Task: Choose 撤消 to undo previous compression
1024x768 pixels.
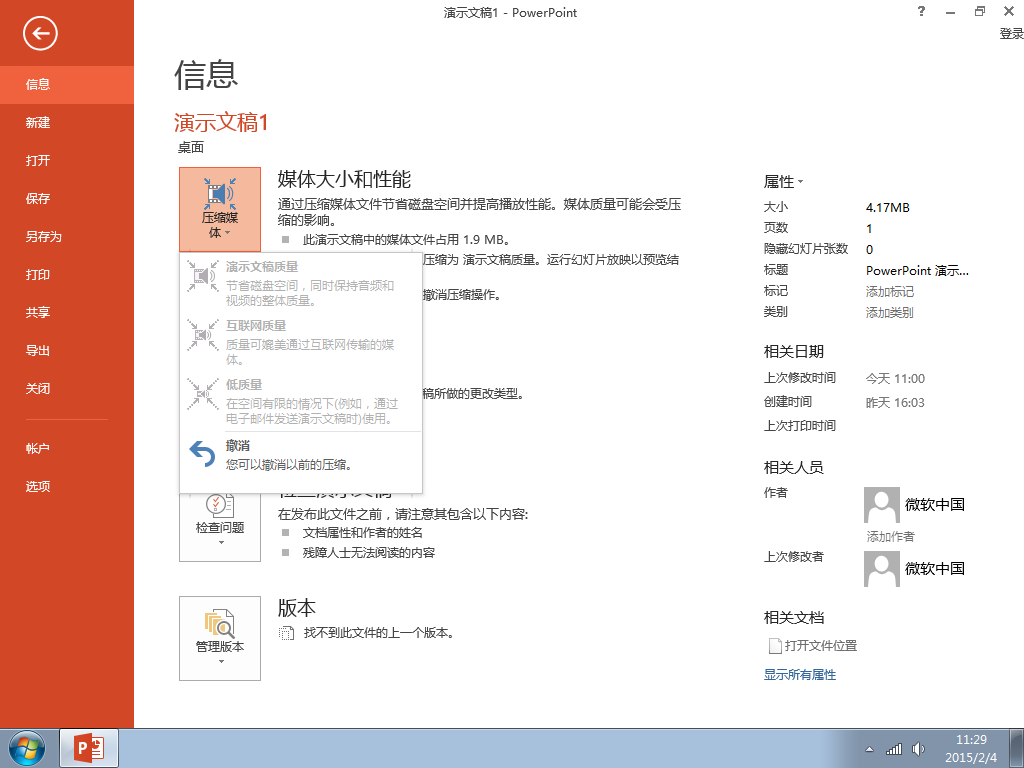Action: [300, 455]
